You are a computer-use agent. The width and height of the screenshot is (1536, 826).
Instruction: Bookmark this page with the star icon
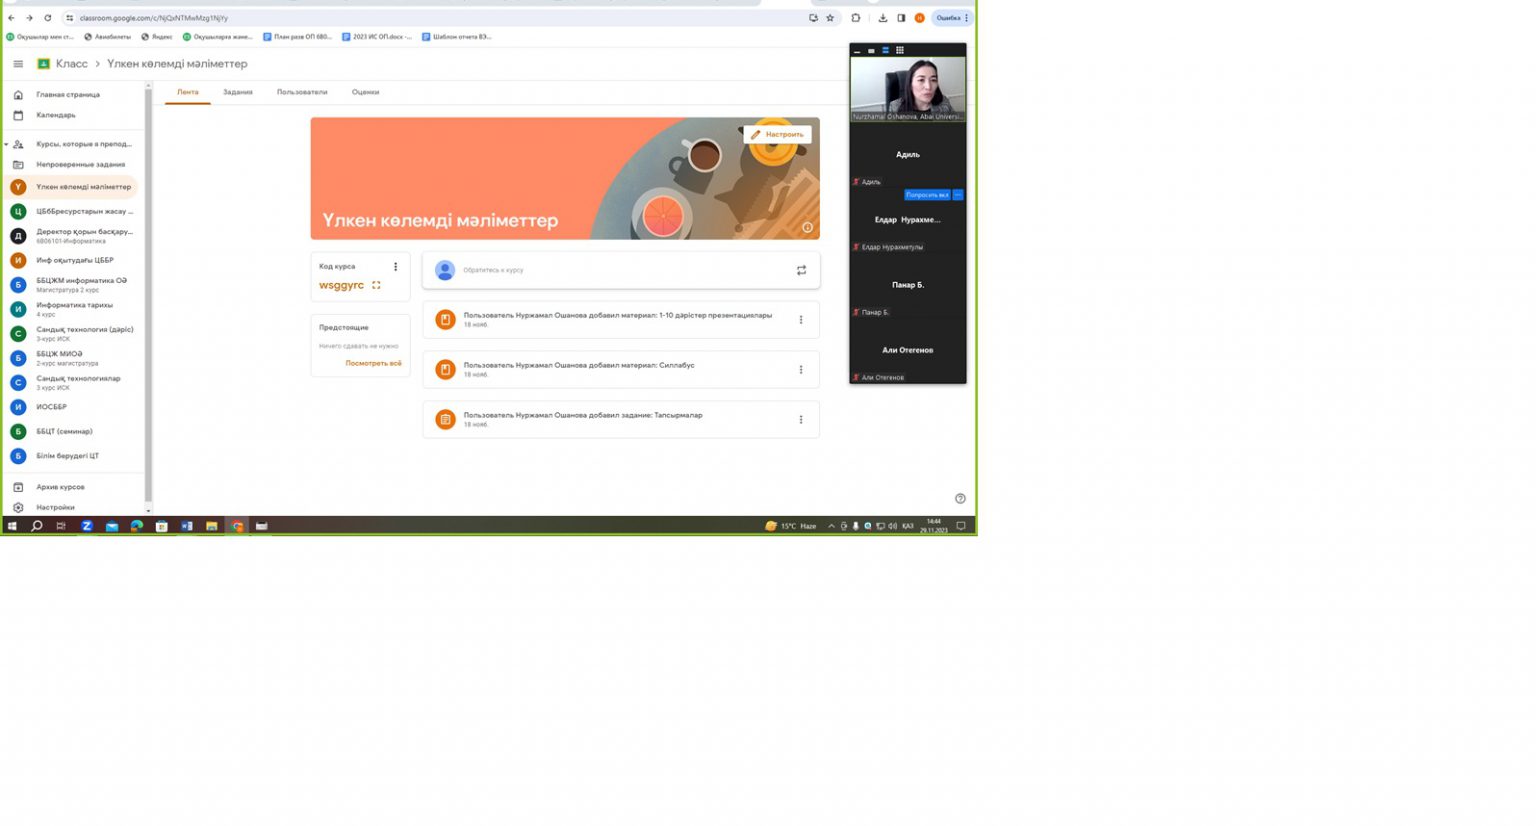coord(830,18)
